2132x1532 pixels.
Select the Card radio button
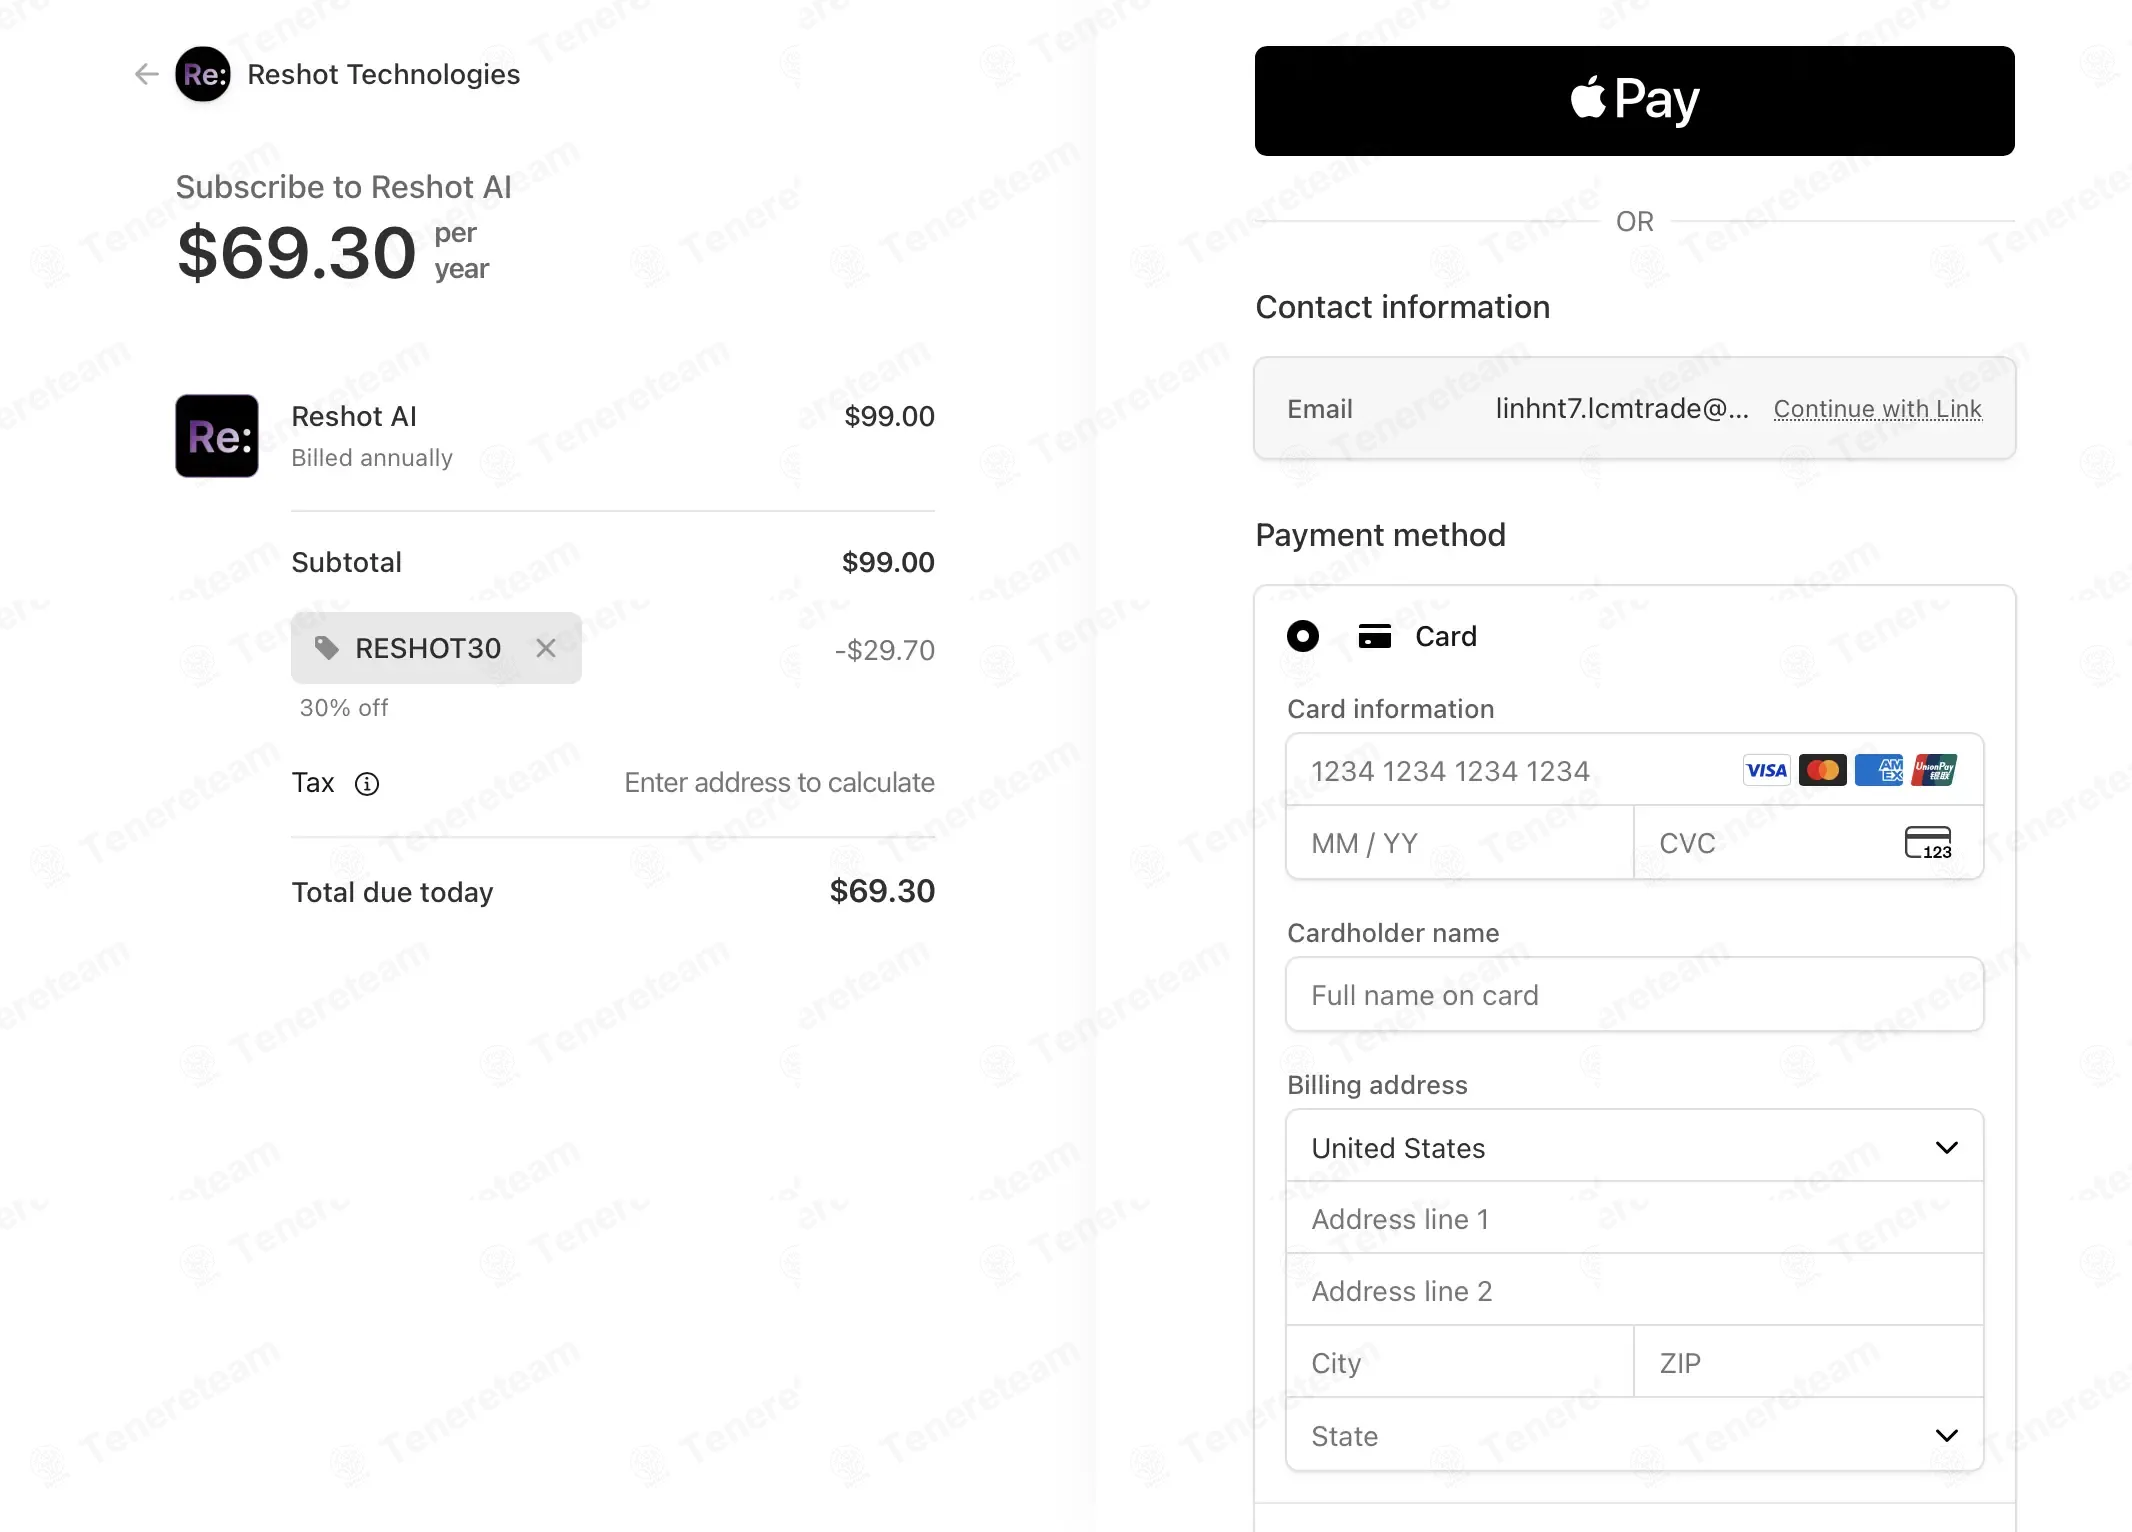click(1303, 636)
